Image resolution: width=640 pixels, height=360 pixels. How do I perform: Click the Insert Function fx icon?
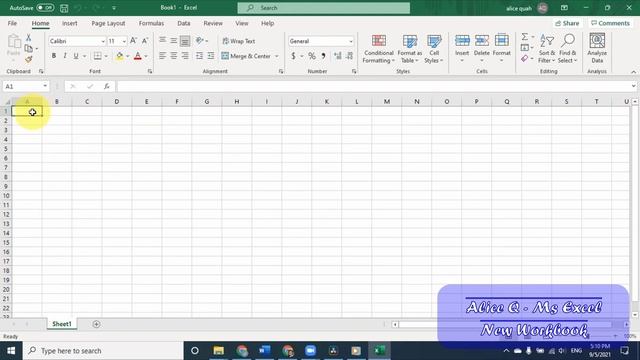107,86
